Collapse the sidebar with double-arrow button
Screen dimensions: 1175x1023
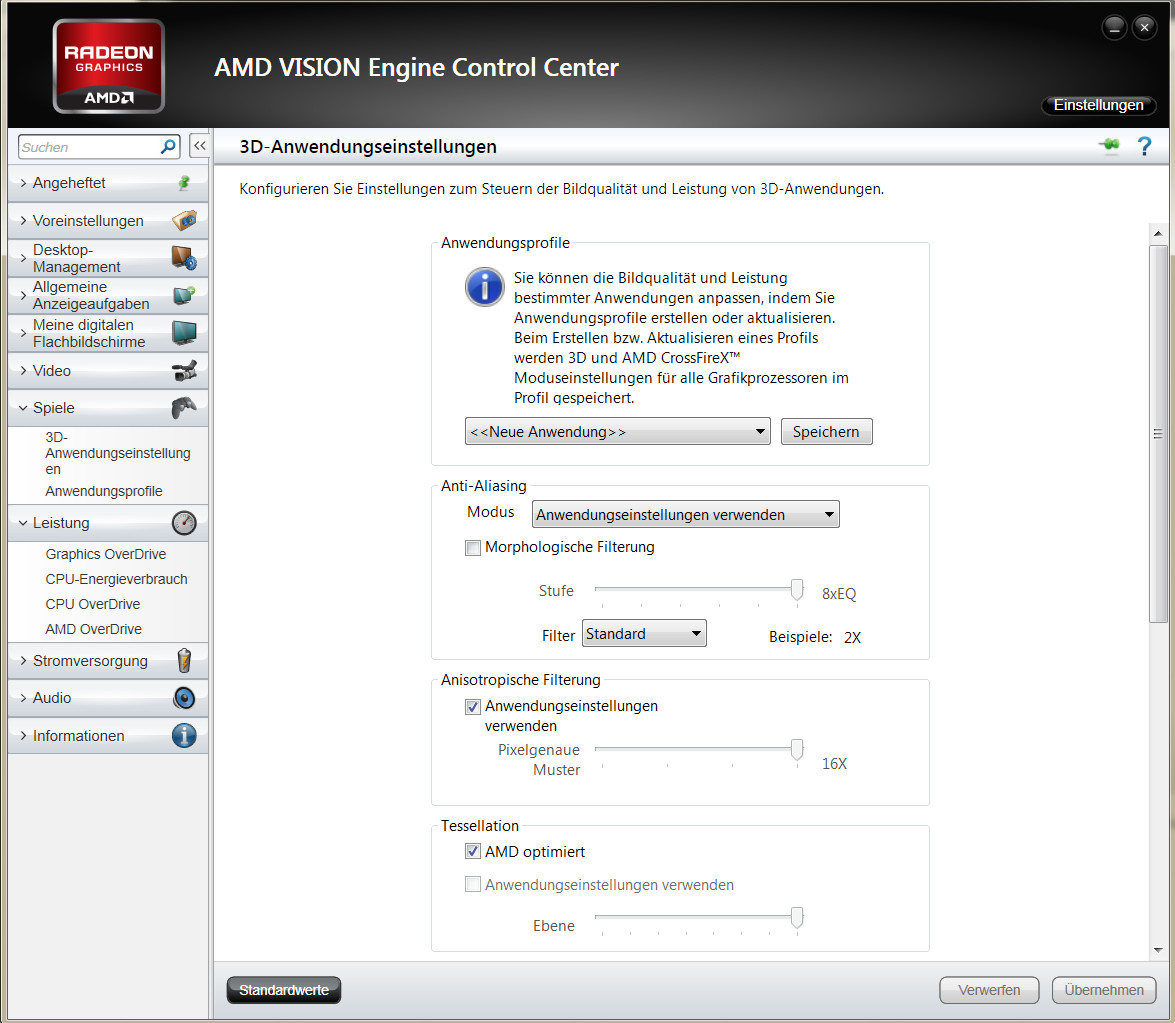(x=199, y=145)
